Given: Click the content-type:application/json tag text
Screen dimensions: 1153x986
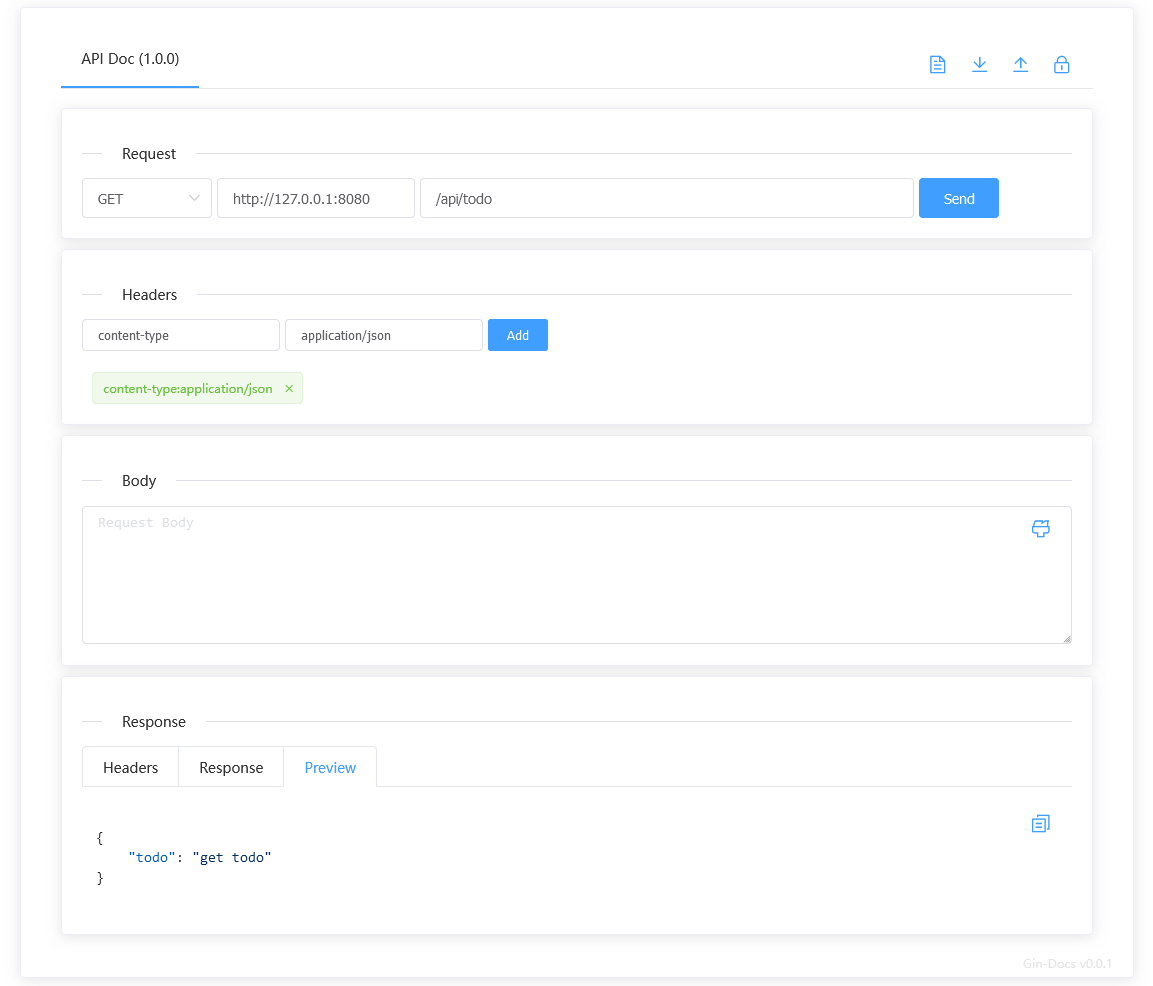Looking at the screenshot, I should click(188, 388).
